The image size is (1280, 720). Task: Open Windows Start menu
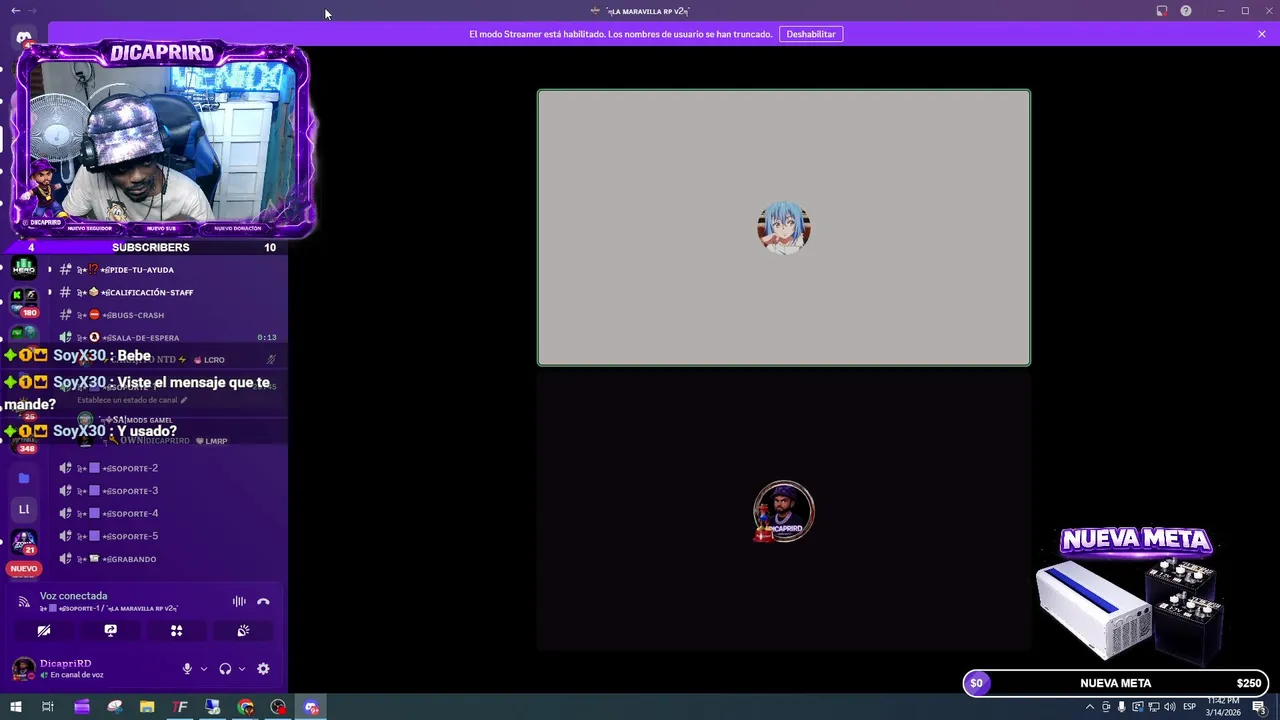[15, 707]
